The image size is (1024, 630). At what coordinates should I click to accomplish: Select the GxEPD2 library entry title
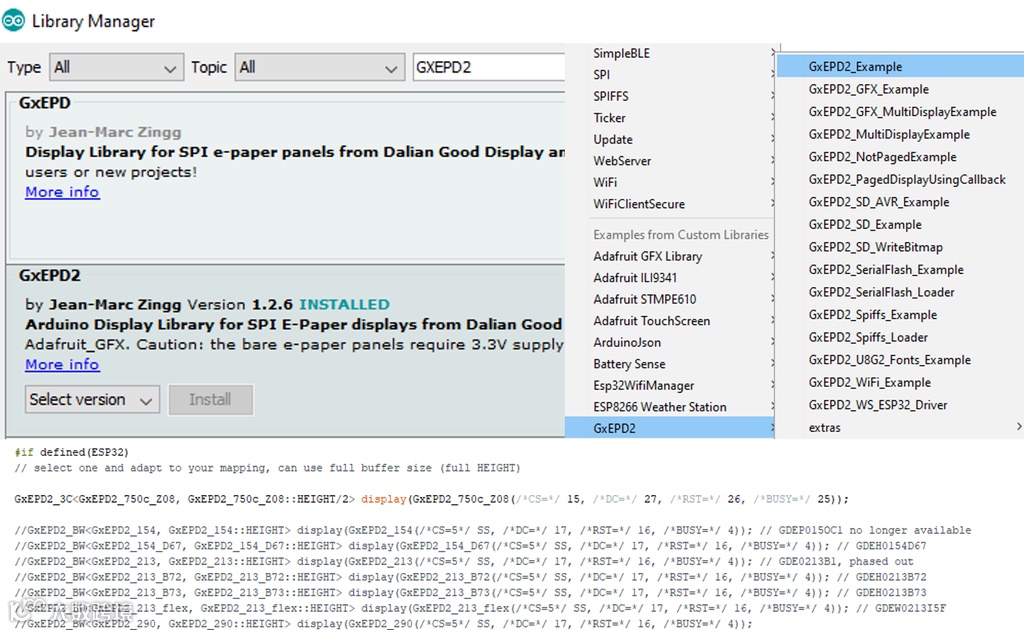click(x=50, y=276)
